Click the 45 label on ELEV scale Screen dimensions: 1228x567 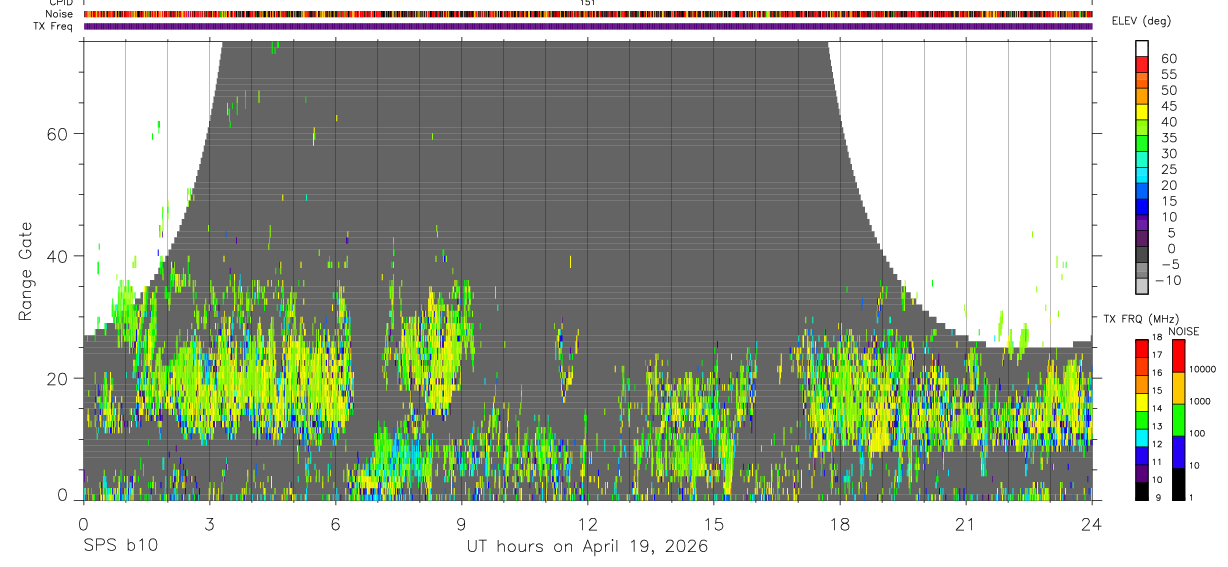point(1168,106)
